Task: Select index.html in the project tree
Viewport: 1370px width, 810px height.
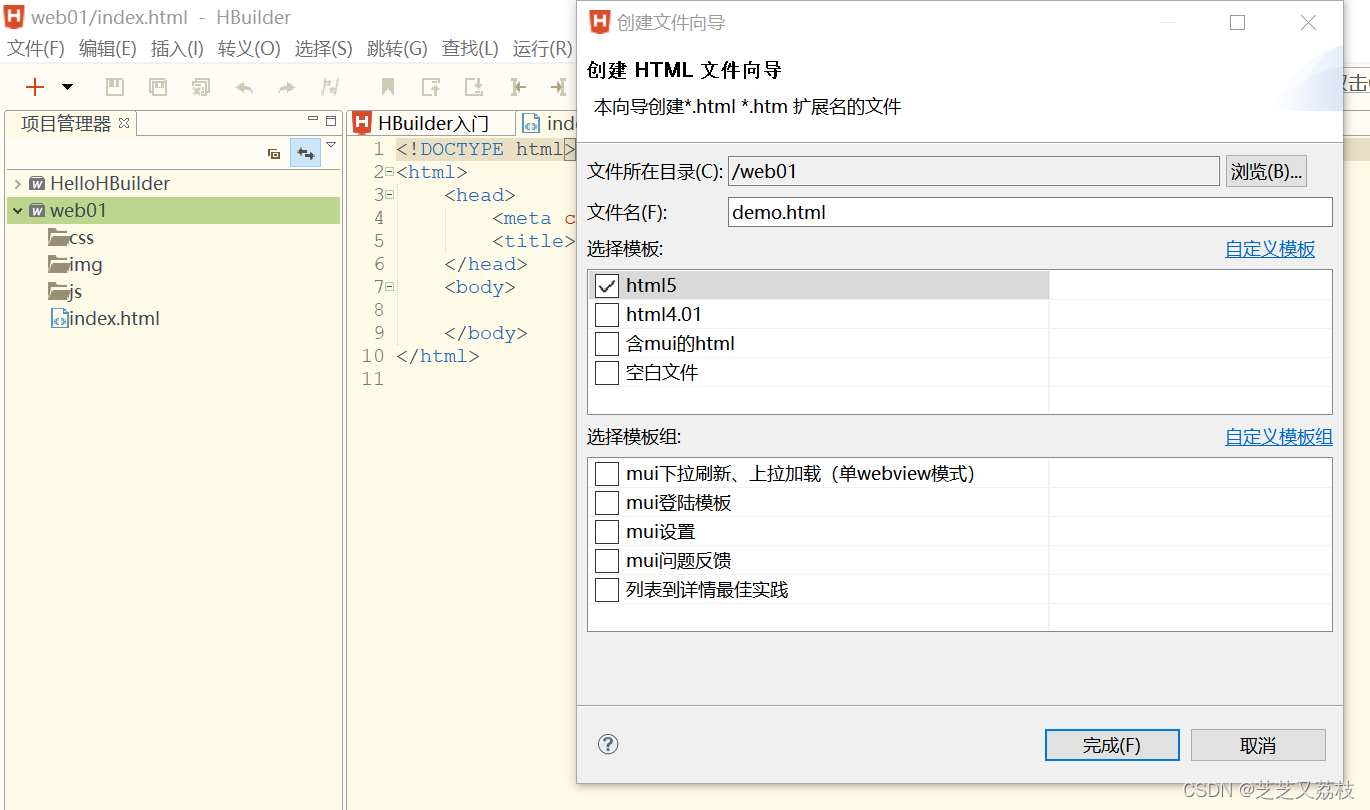Action: click(105, 319)
